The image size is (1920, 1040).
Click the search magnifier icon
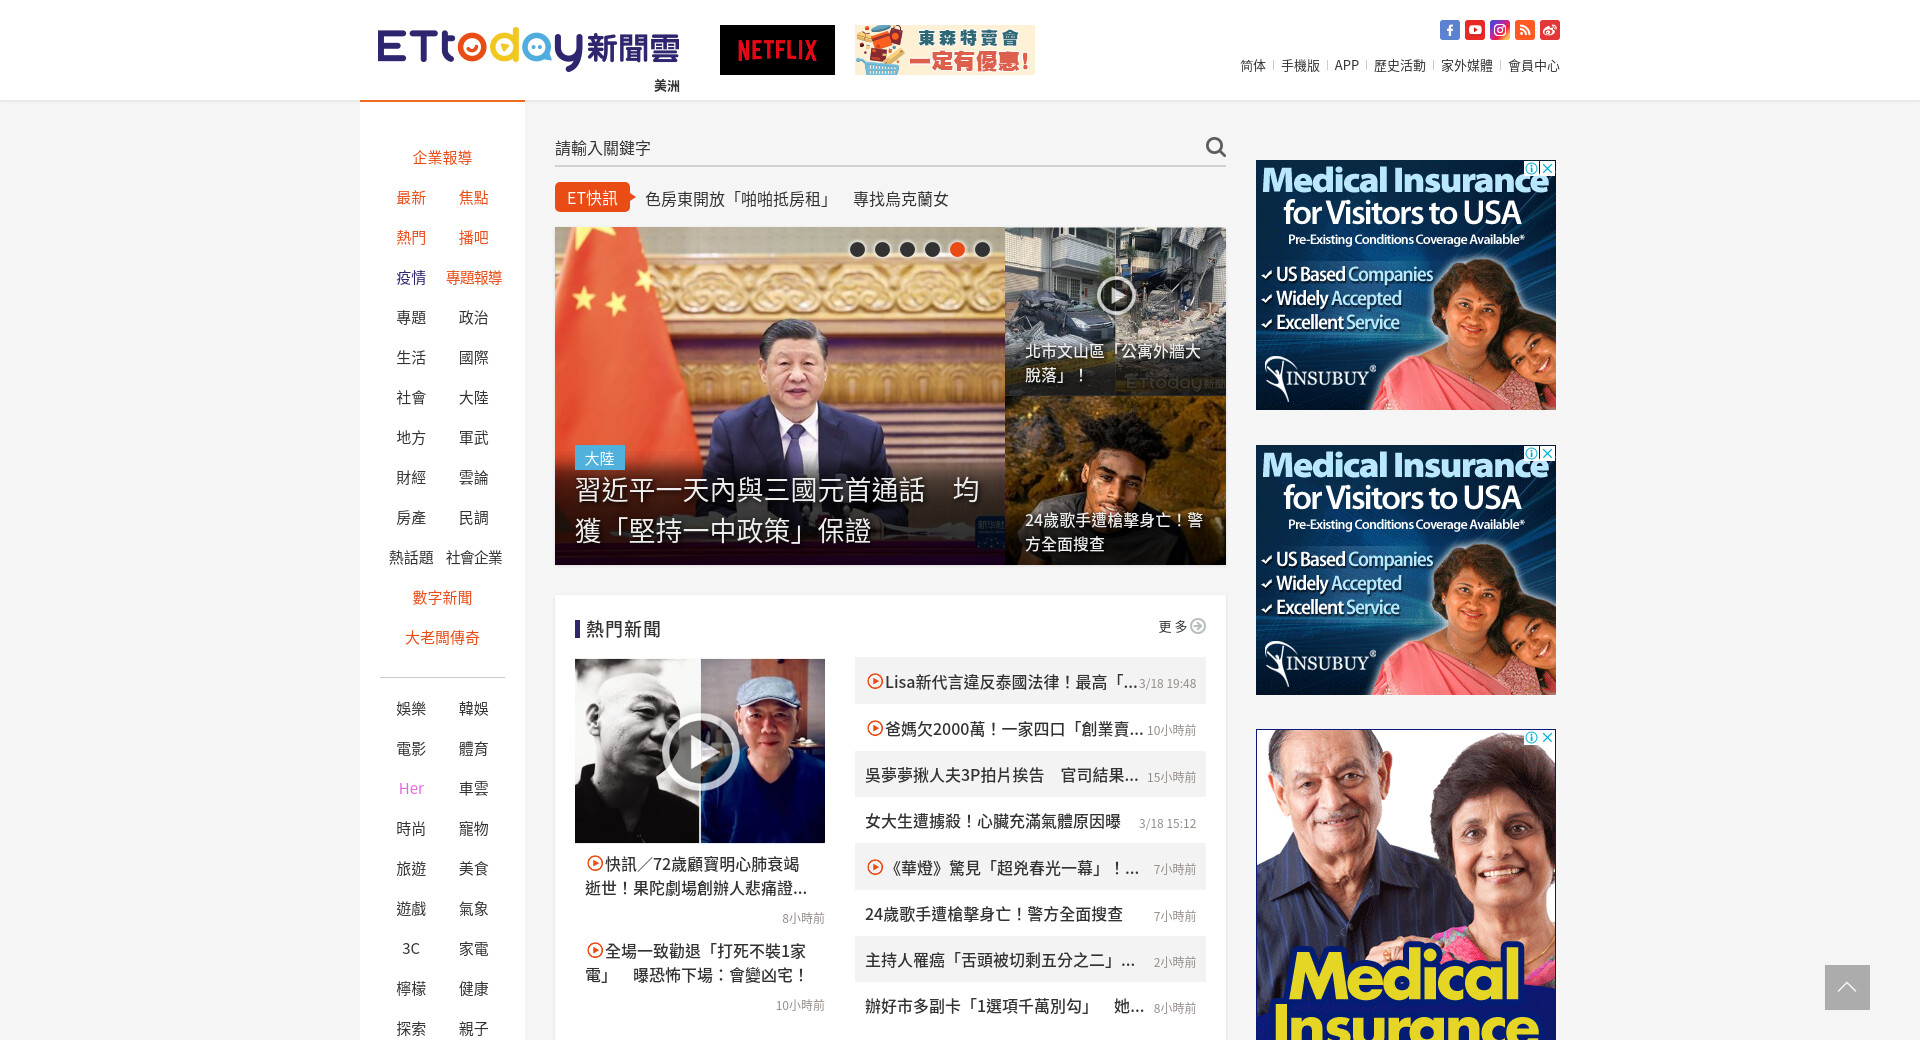click(1215, 147)
